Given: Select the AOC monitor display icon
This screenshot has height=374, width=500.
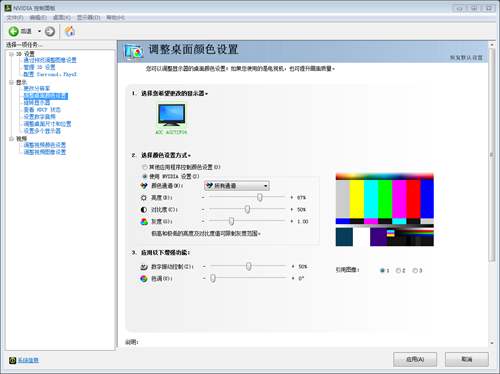Looking at the screenshot, I should (171, 115).
